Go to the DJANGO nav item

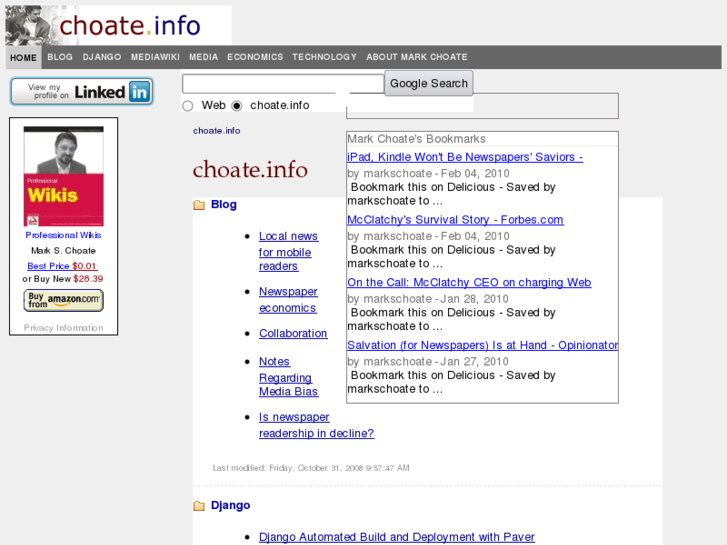coord(102,57)
